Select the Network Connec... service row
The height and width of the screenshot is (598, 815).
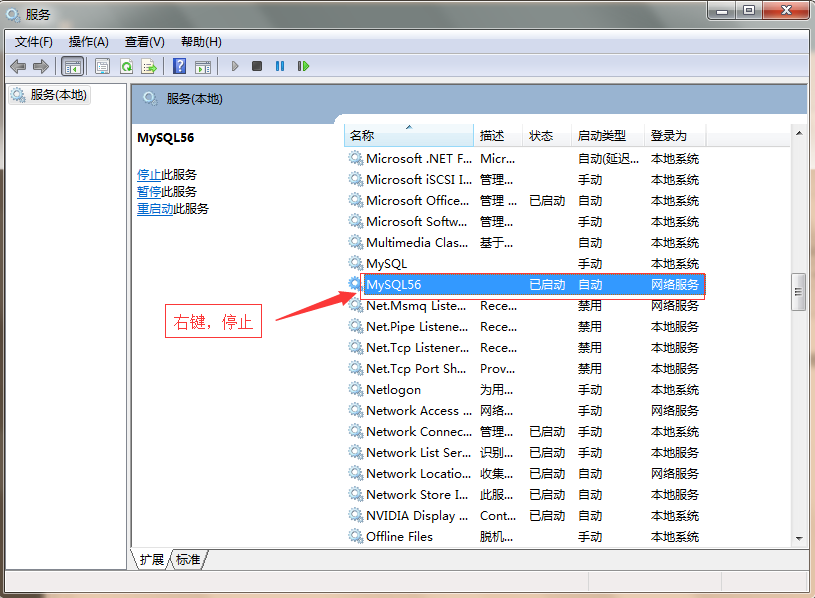[x=524, y=432]
